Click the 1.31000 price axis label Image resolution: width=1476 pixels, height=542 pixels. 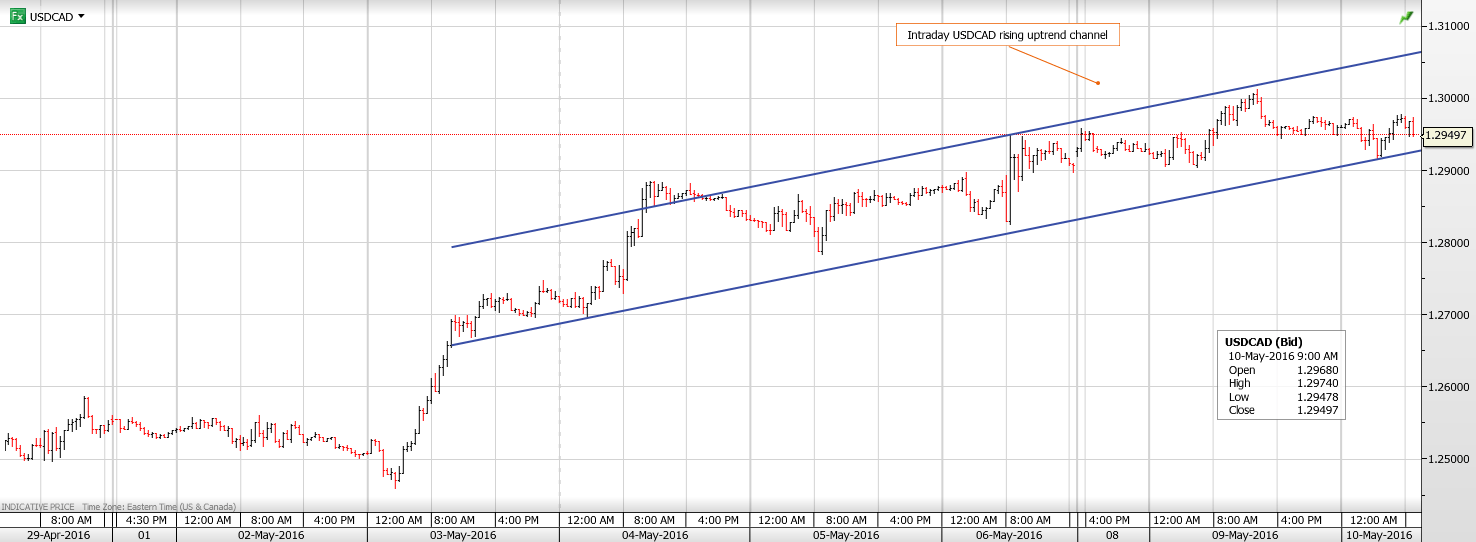1449,26
